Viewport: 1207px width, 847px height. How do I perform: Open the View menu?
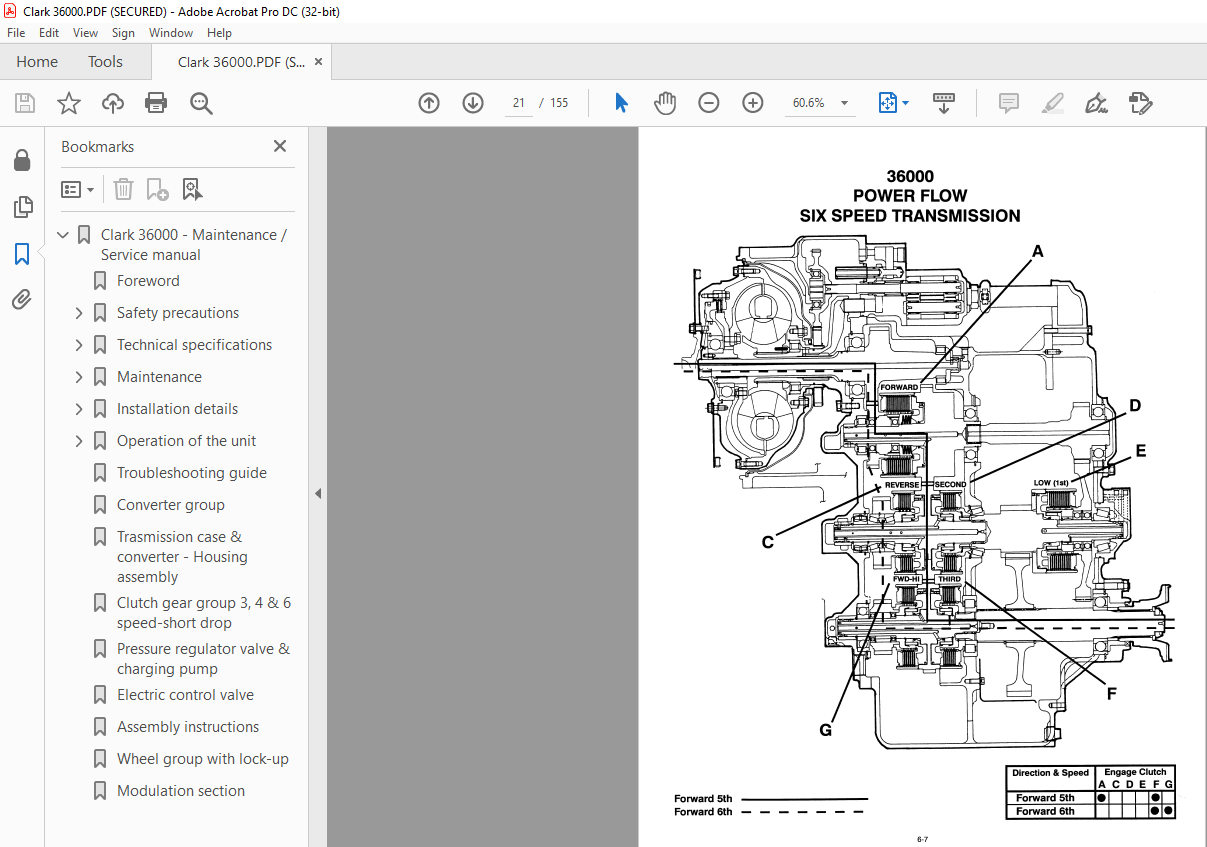pos(85,33)
